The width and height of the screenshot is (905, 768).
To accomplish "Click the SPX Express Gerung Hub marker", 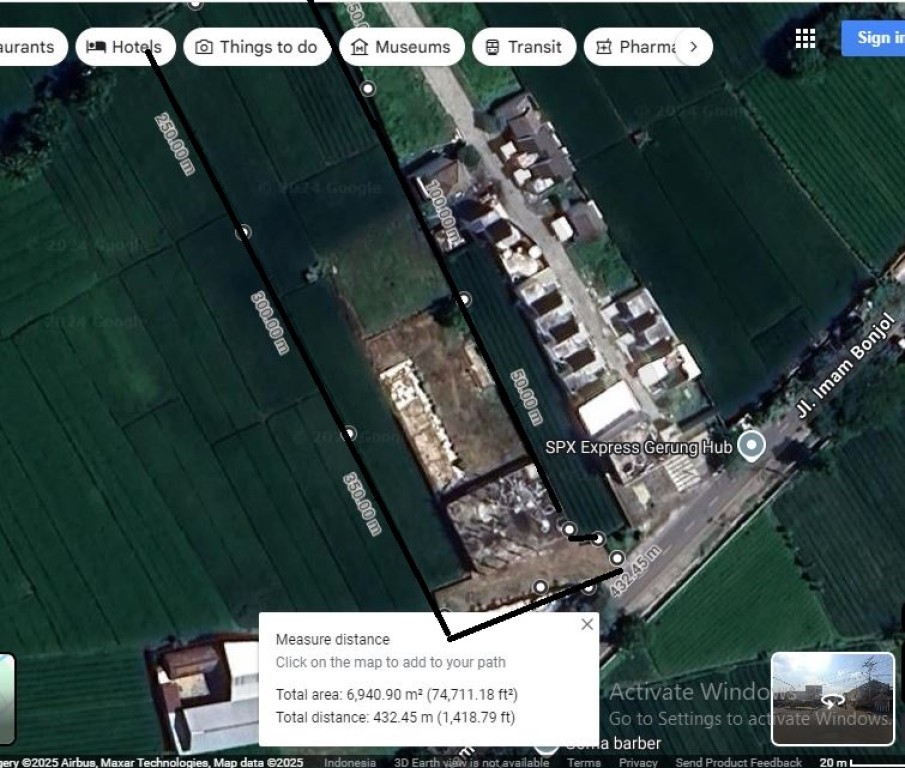I will pos(751,446).
